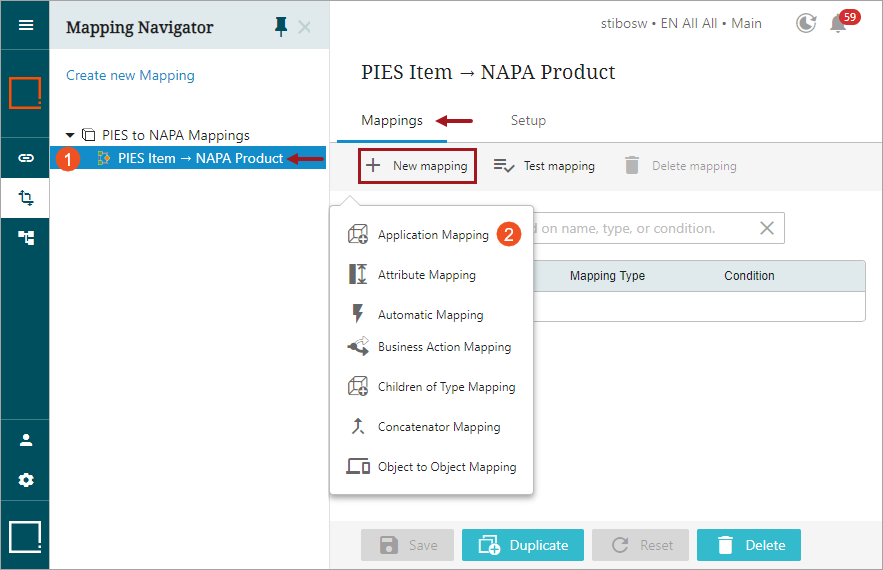Close the Mapping Navigator panel
Image resolution: width=883 pixels, height=570 pixels.
click(305, 27)
